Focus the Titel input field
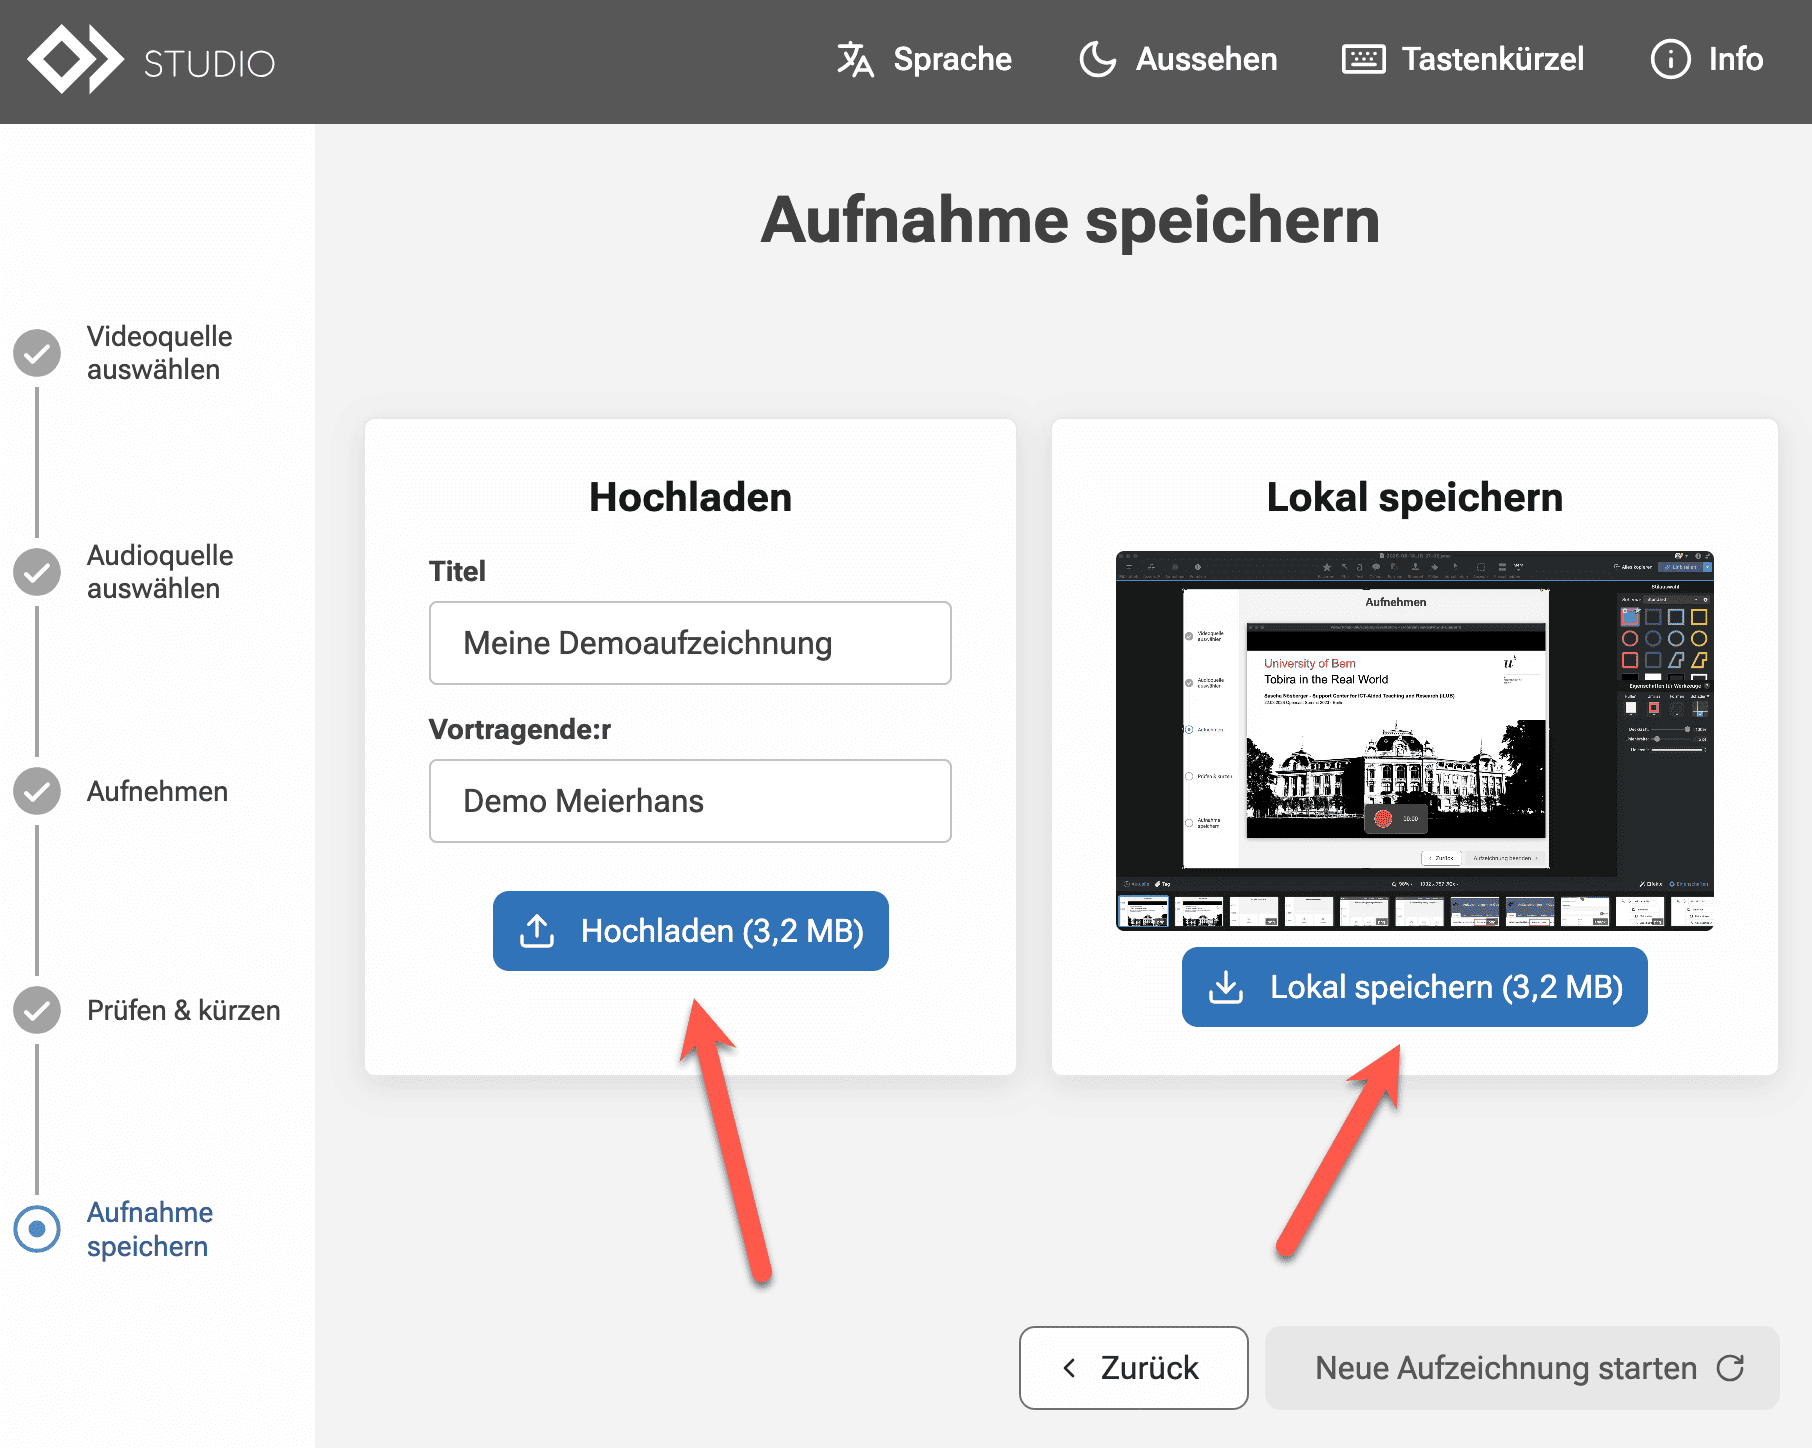The width and height of the screenshot is (1812, 1448). tap(690, 643)
